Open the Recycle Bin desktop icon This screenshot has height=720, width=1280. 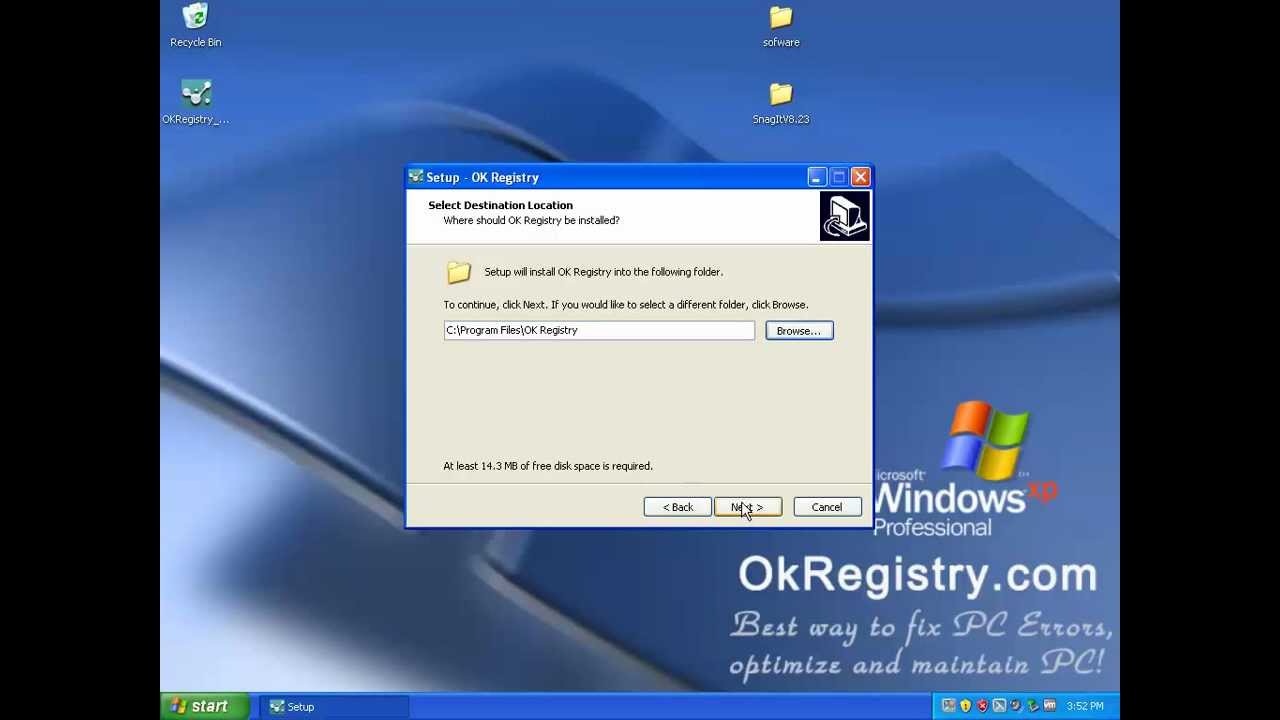(x=196, y=26)
